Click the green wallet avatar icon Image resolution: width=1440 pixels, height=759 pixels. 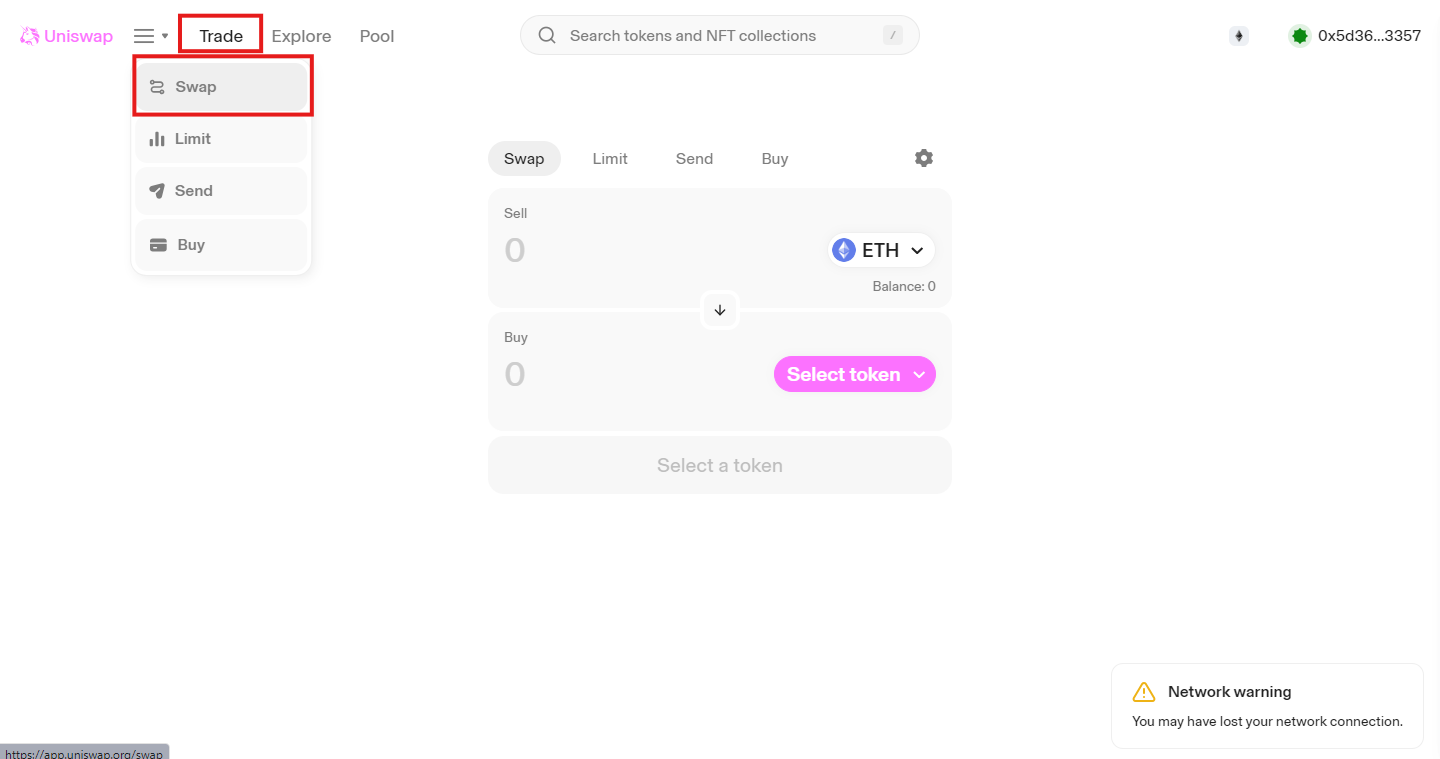point(1300,36)
